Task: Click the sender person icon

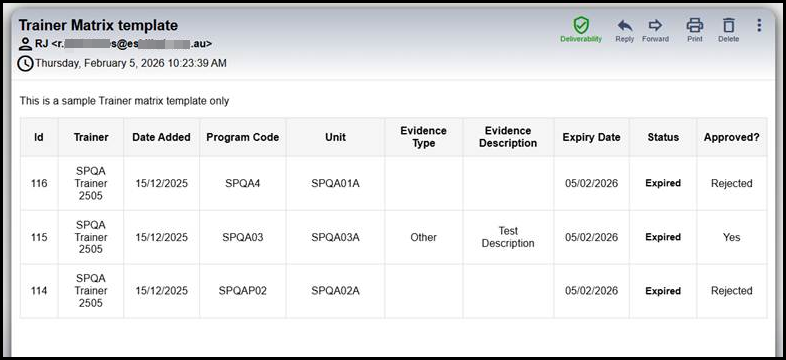Action: (x=25, y=44)
